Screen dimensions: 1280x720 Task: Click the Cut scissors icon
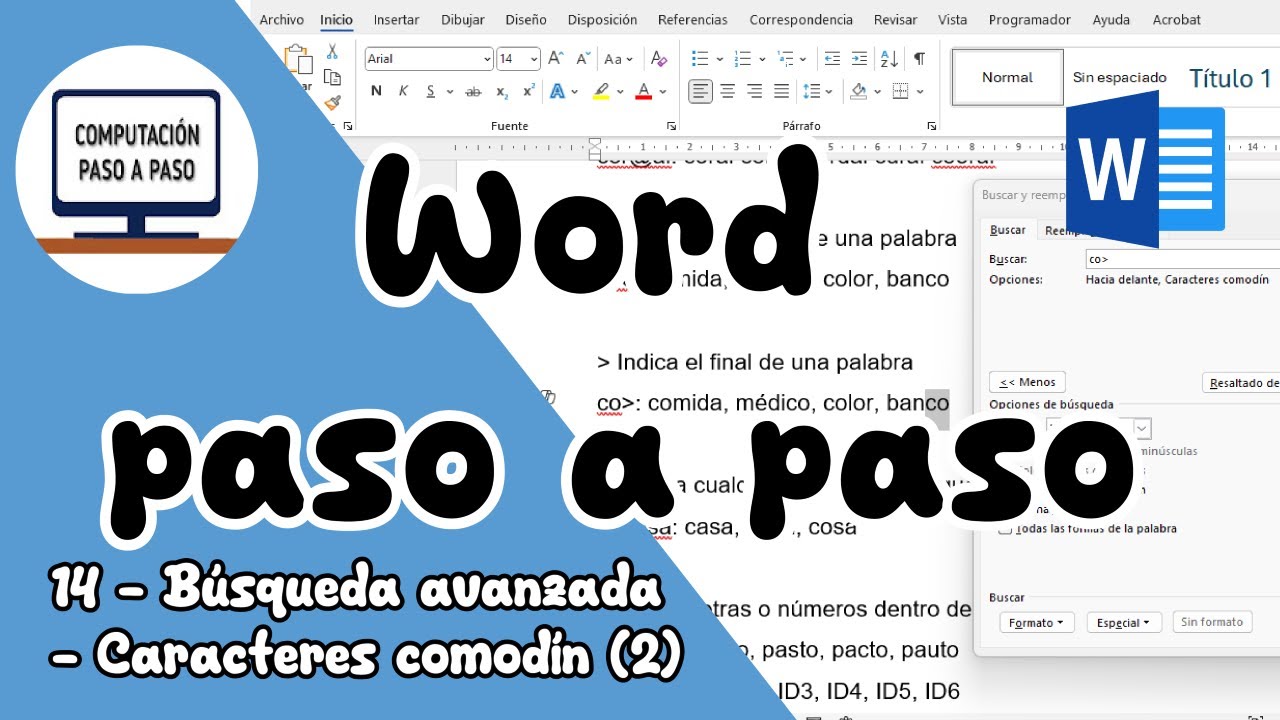click(332, 52)
